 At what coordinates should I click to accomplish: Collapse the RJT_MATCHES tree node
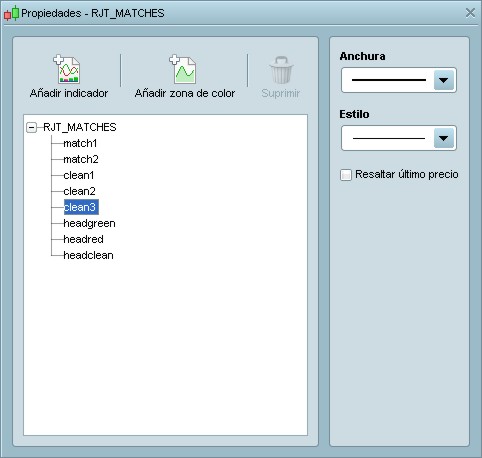[31, 127]
